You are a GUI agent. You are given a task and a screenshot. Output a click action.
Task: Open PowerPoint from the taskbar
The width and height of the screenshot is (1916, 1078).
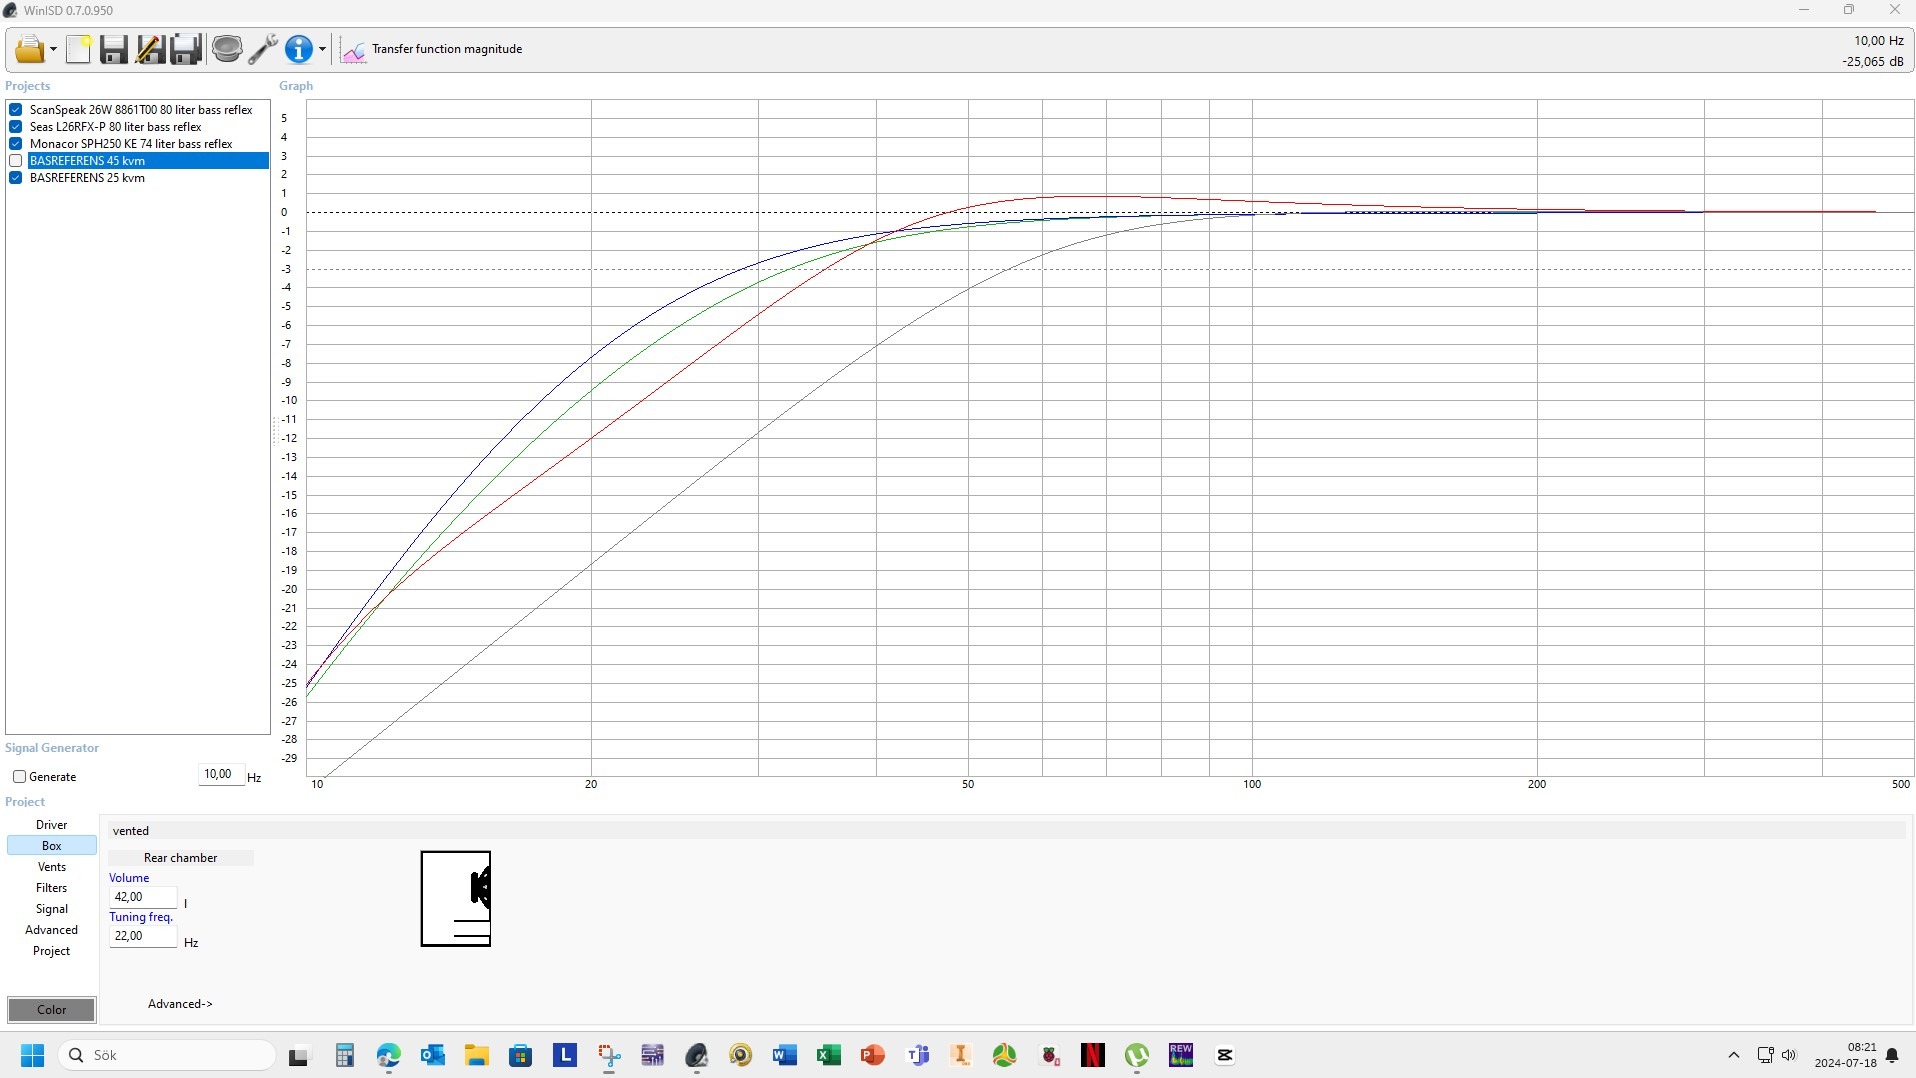point(873,1055)
